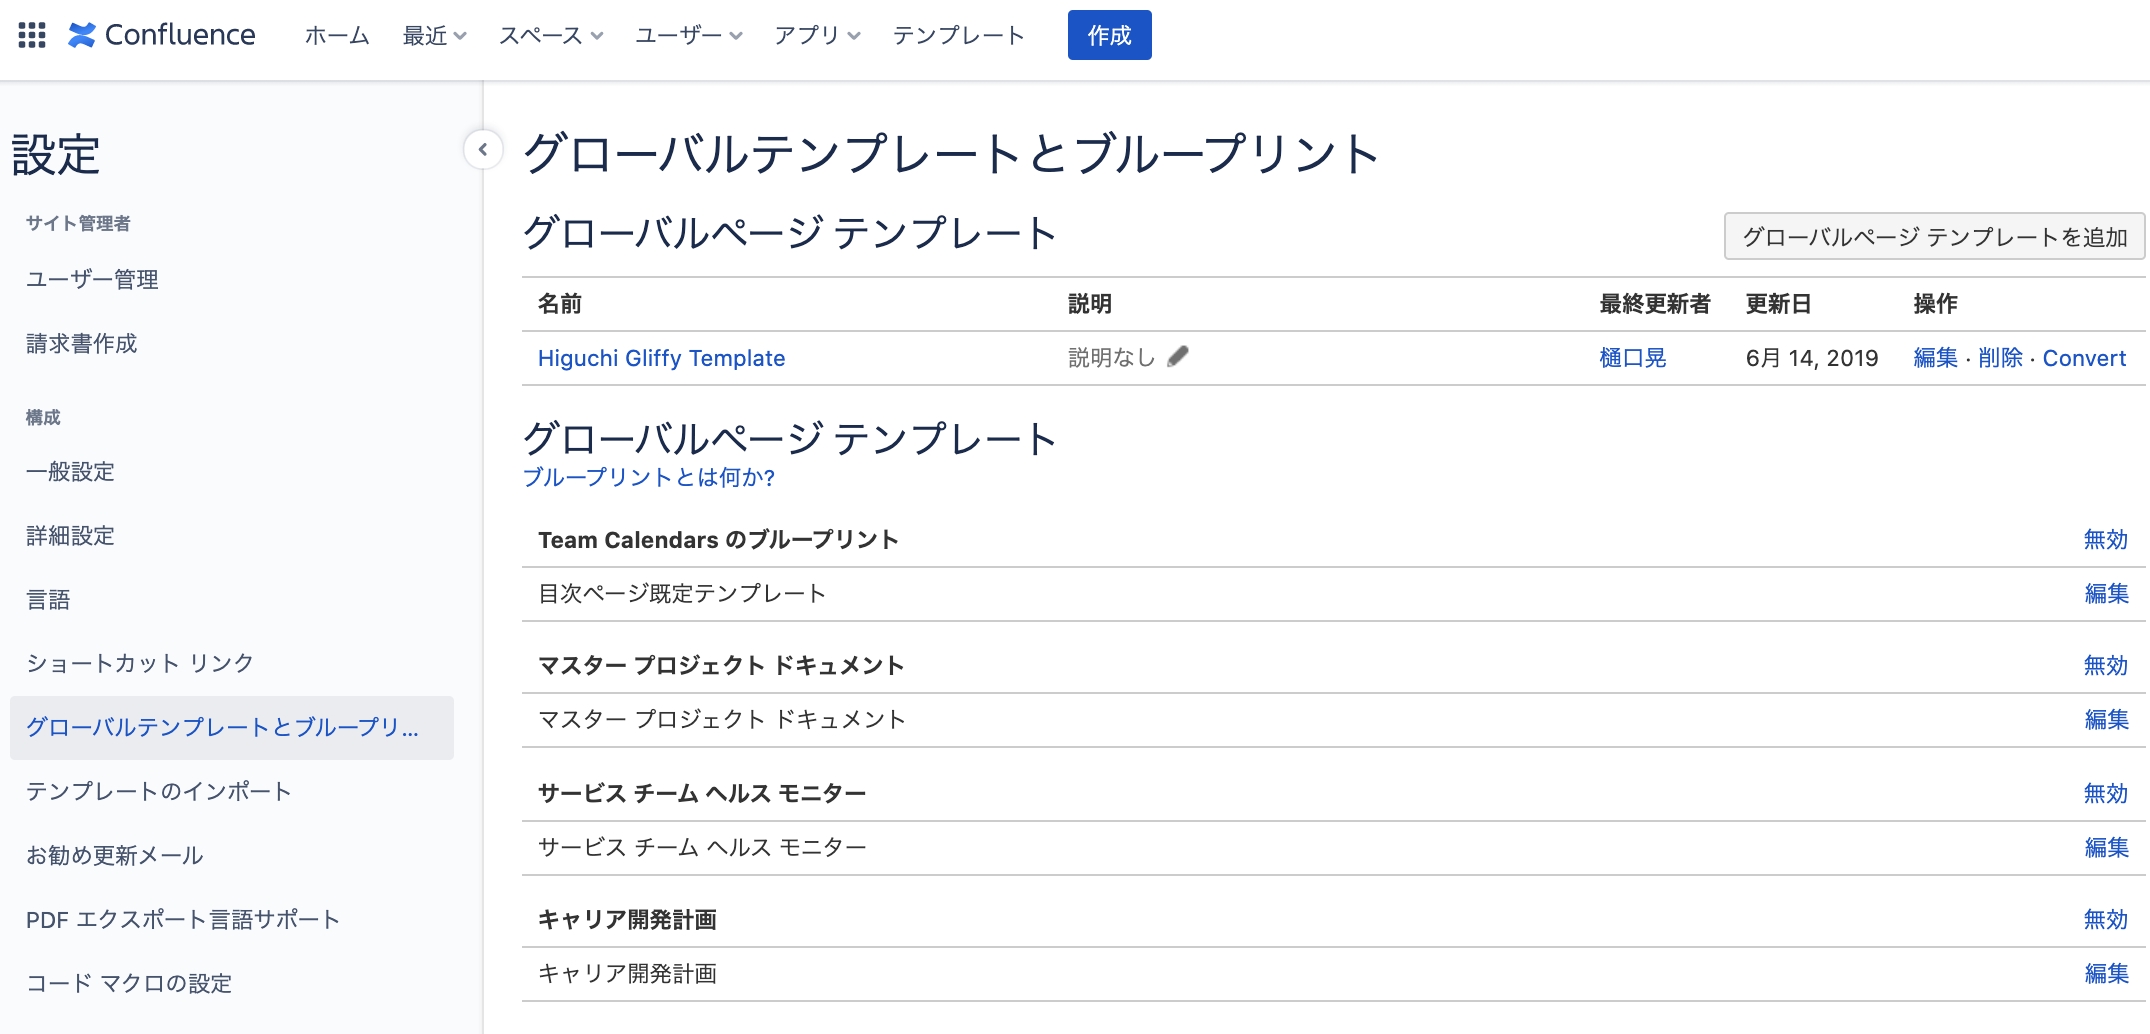Click 削除 for Higuchi Gliffy Template
This screenshot has height=1034, width=2150.
pos(2000,358)
